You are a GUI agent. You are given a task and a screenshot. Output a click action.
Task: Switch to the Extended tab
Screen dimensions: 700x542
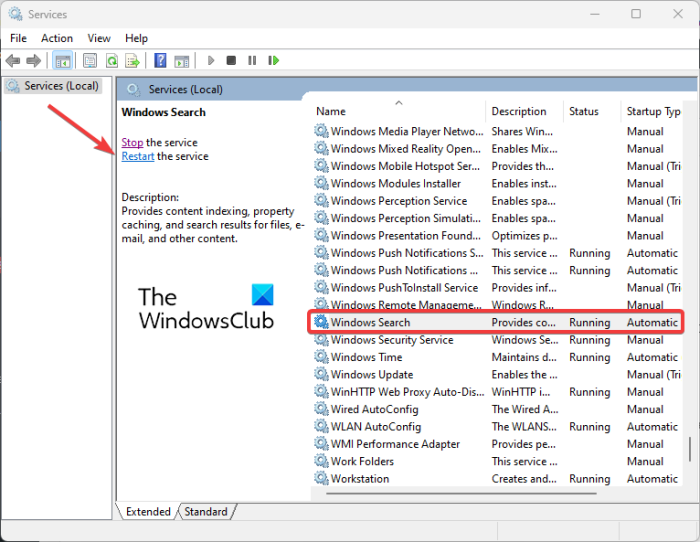click(148, 512)
